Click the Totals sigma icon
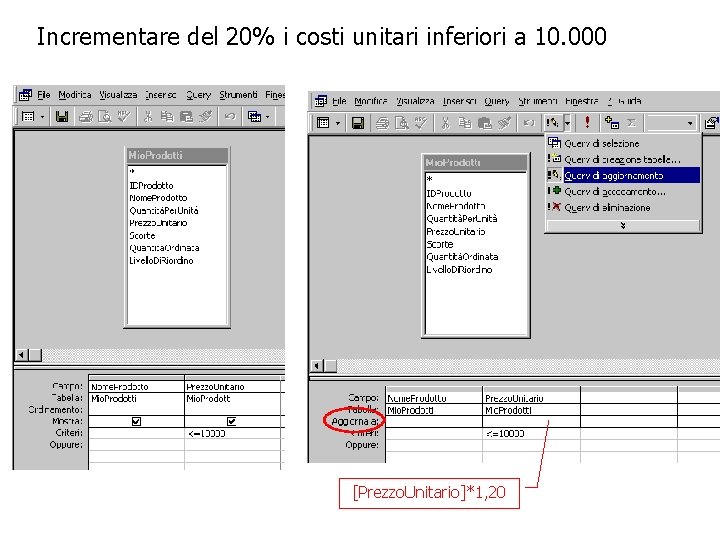The width and height of the screenshot is (720, 540). (x=632, y=123)
